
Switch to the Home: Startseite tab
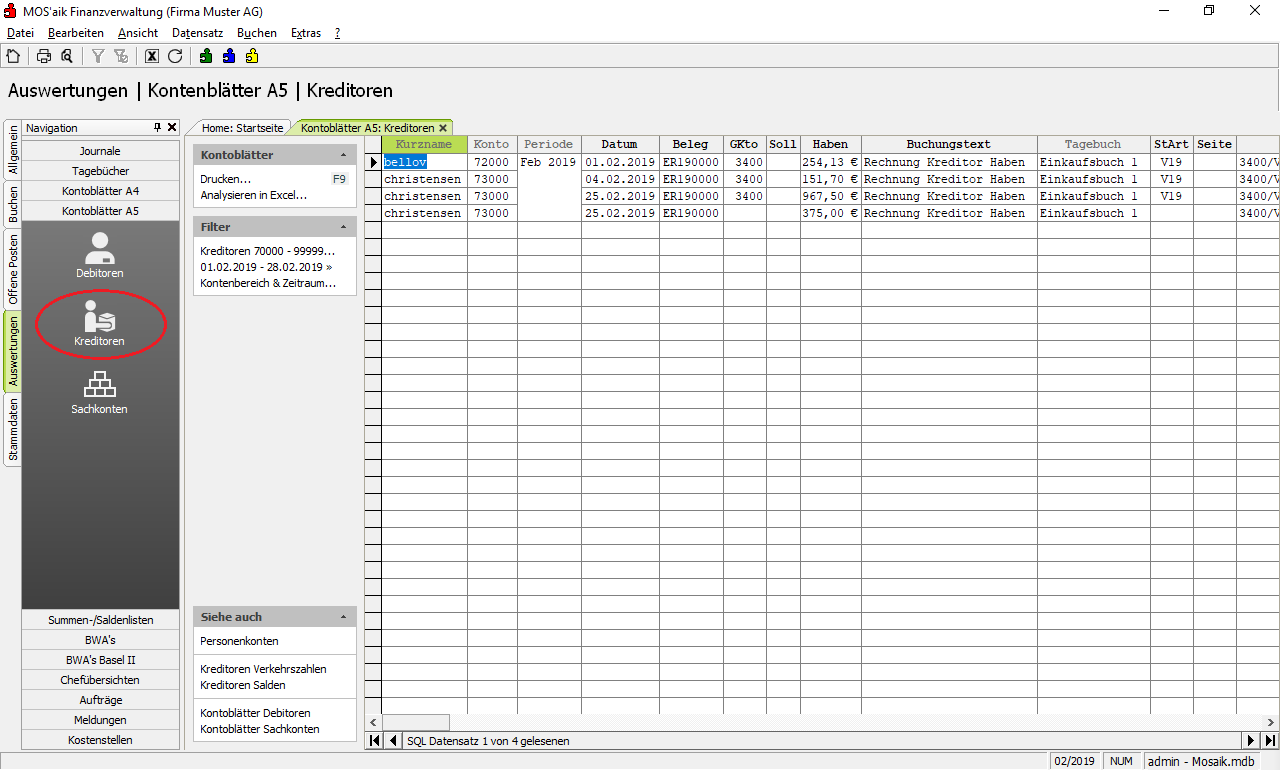(242, 128)
